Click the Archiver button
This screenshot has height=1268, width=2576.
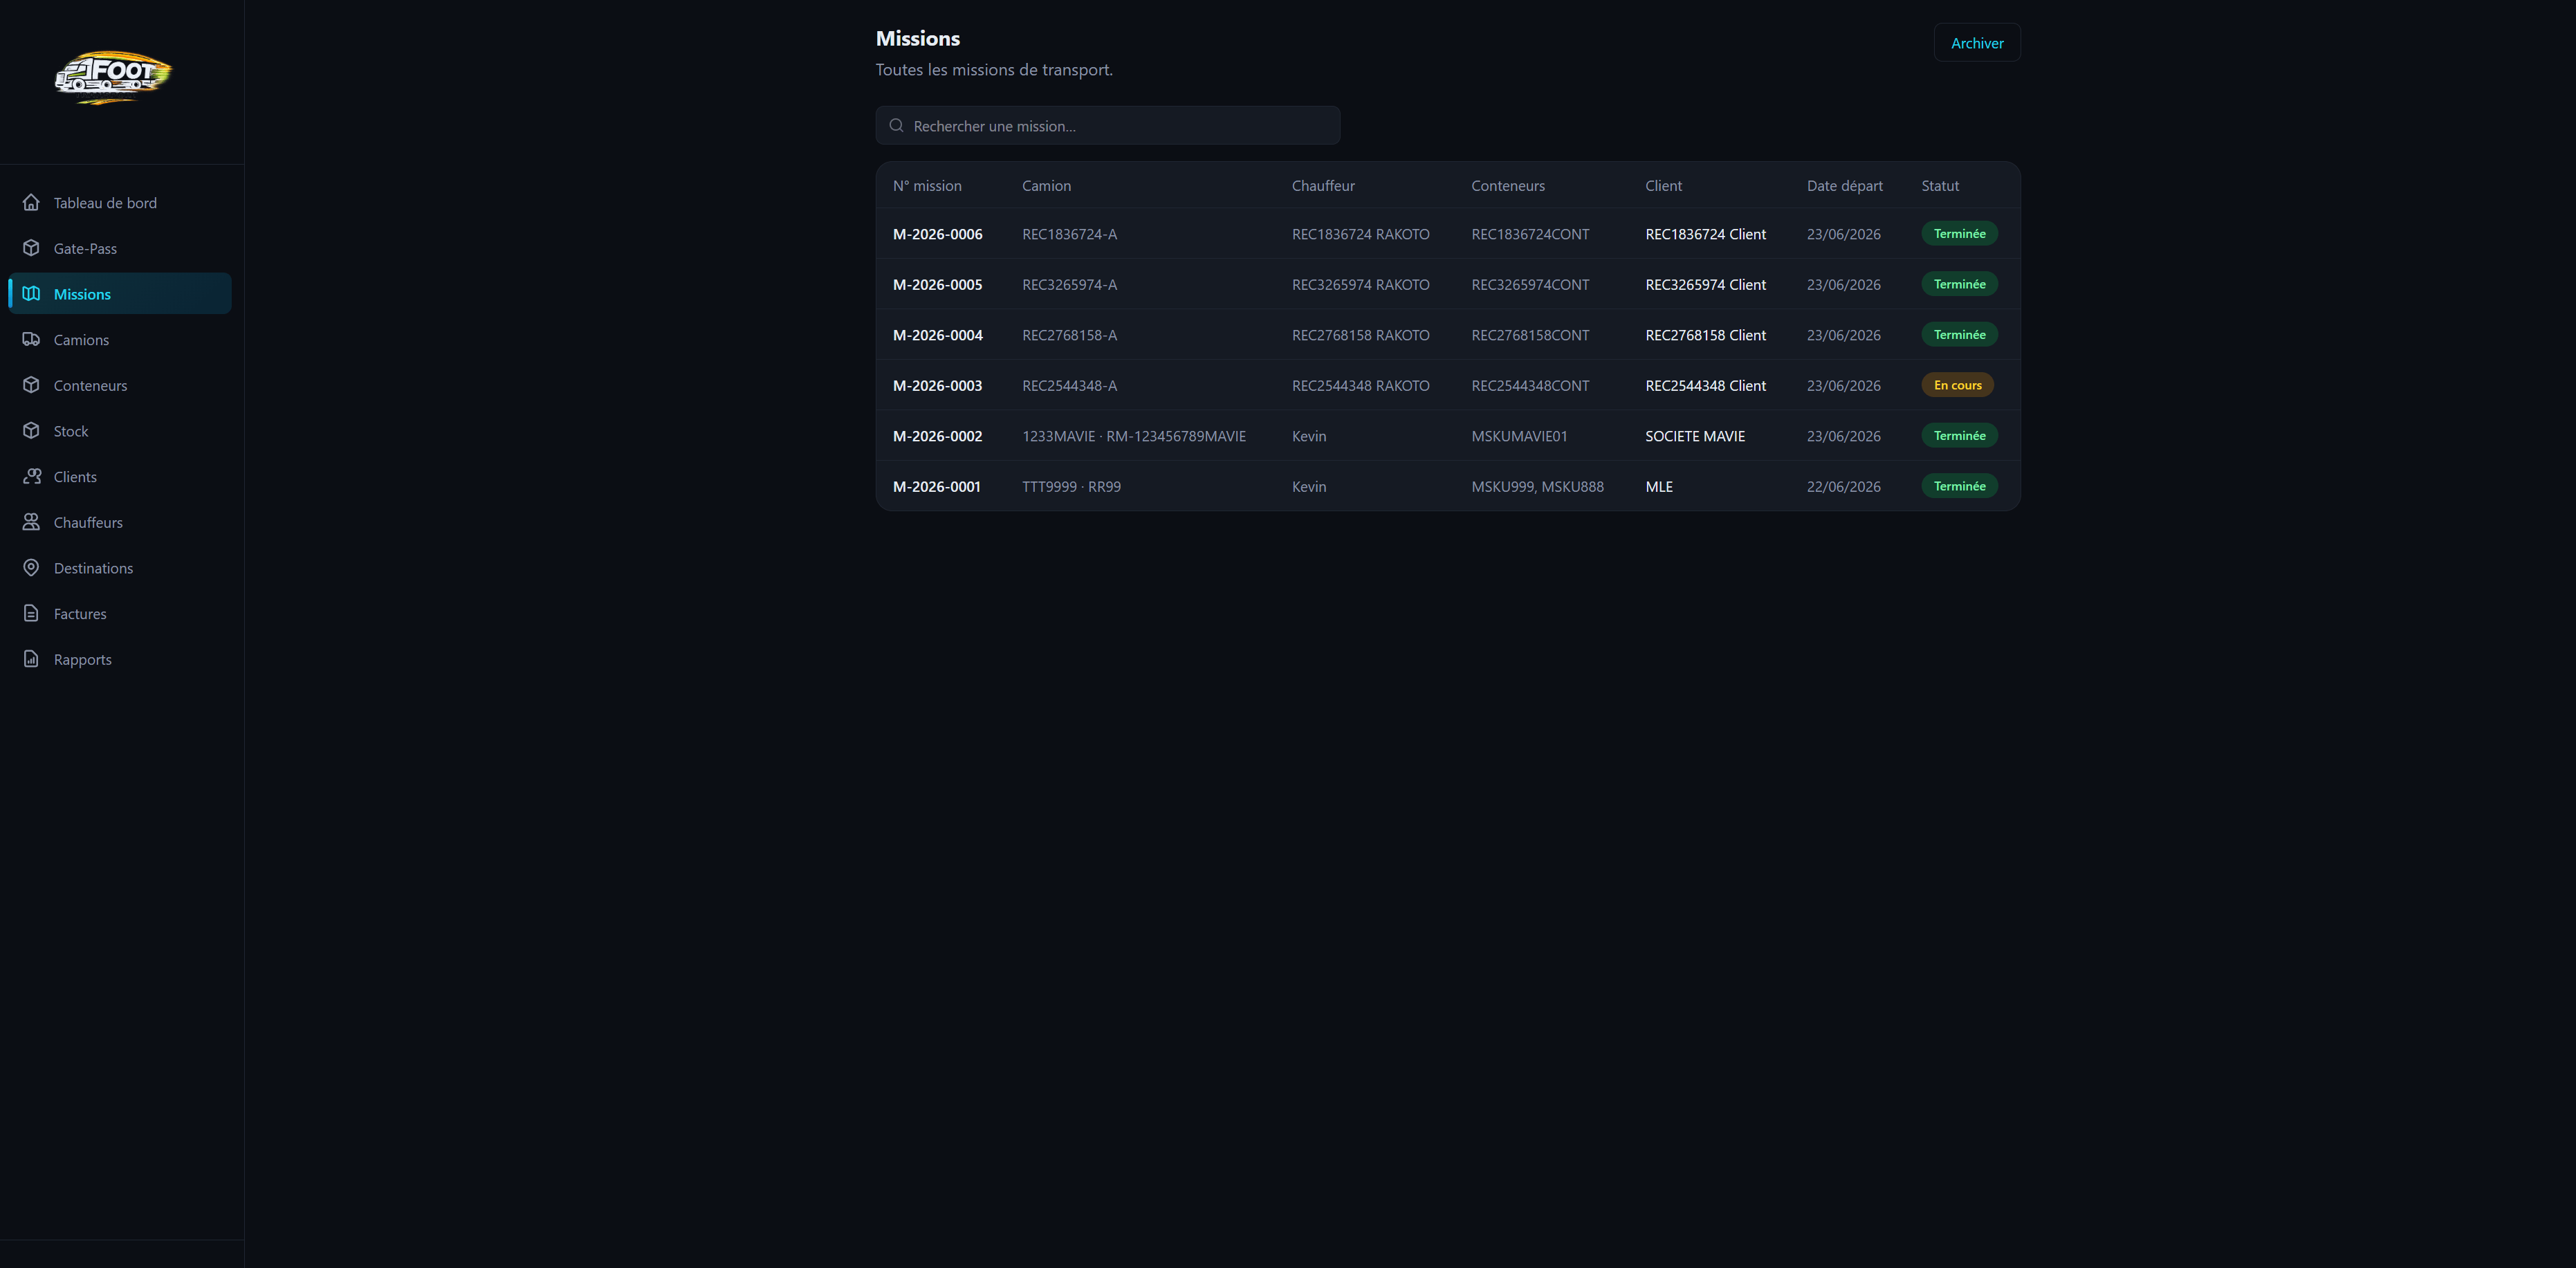(x=1976, y=43)
